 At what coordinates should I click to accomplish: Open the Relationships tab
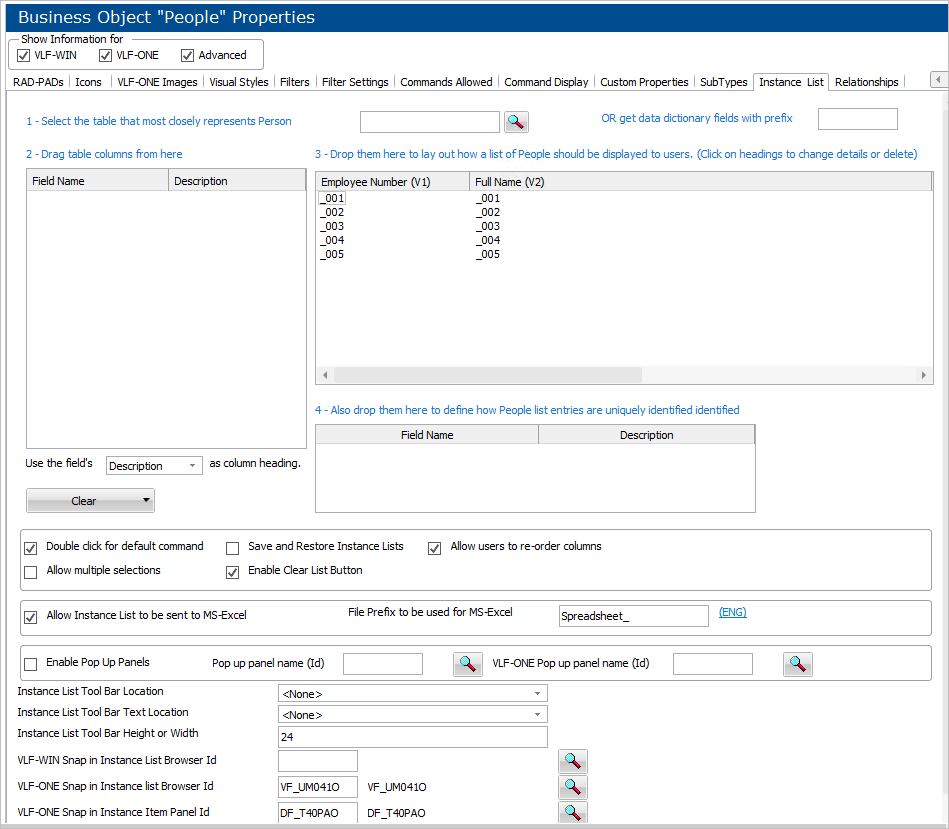tap(866, 82)
